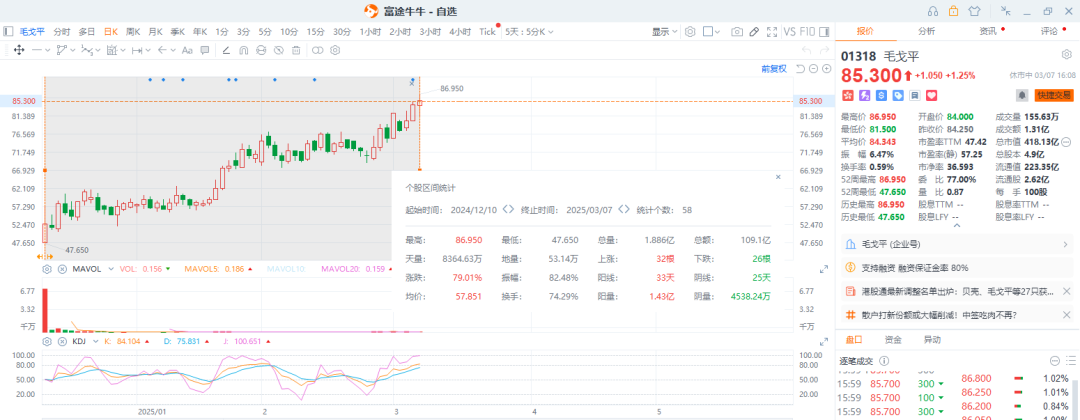This screenshot has width=1080, height=420.
Task: Remove the KDJ indicator
Action: tap(62, 341)
